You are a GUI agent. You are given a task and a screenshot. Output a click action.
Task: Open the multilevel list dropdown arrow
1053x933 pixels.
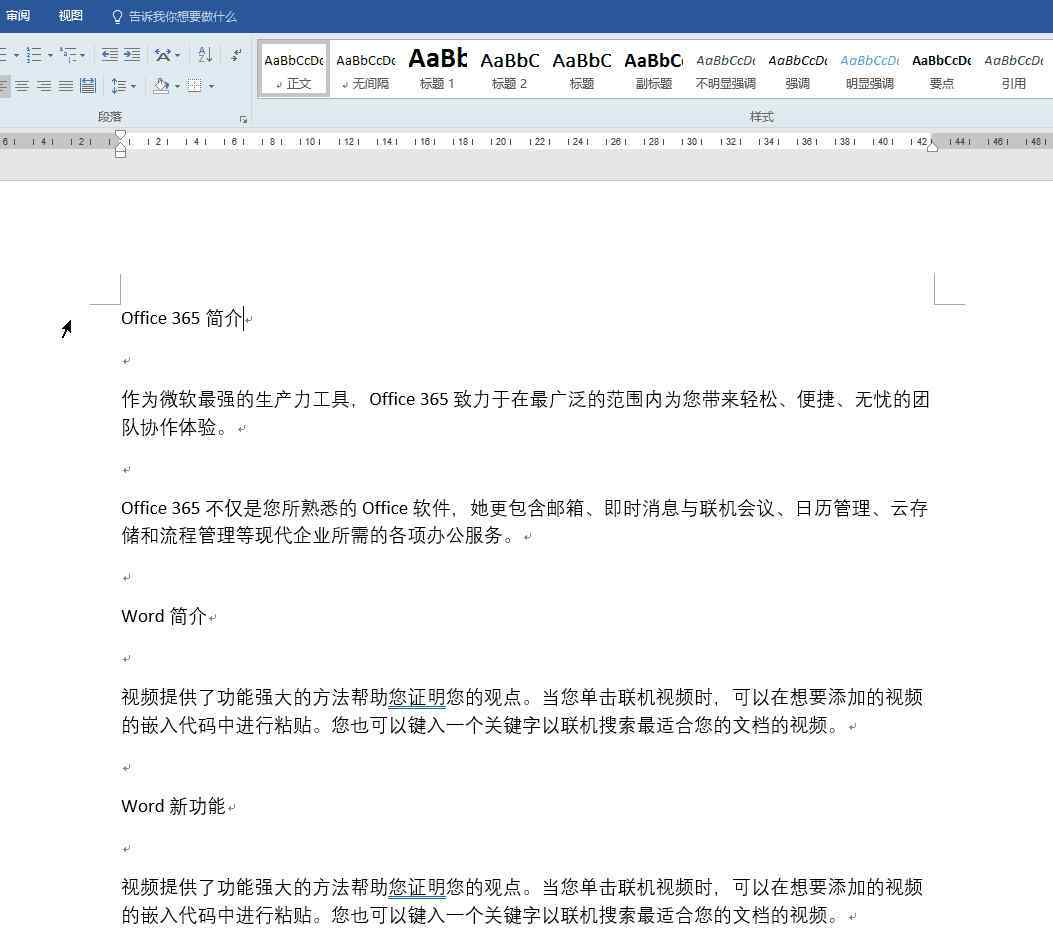[x=83, y=56]
